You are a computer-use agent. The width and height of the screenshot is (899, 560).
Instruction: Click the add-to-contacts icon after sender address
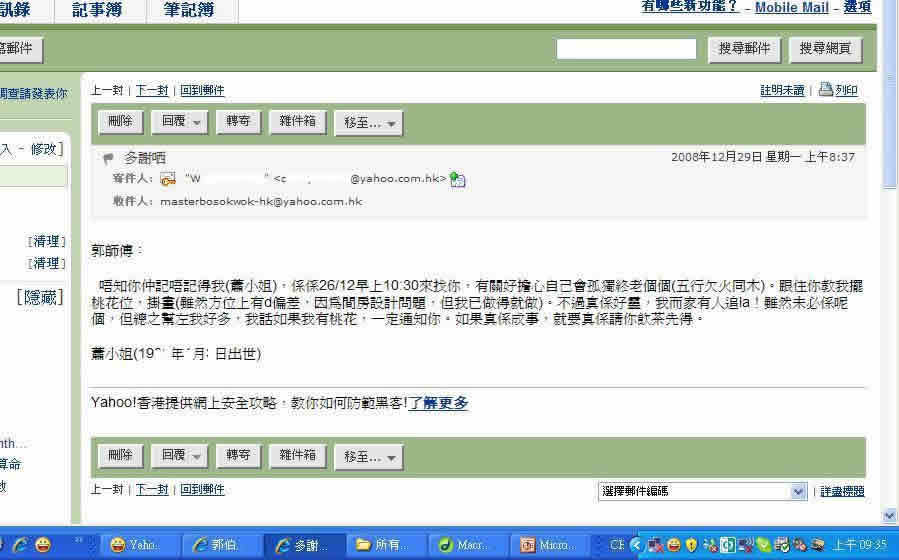tap(458, 180)
